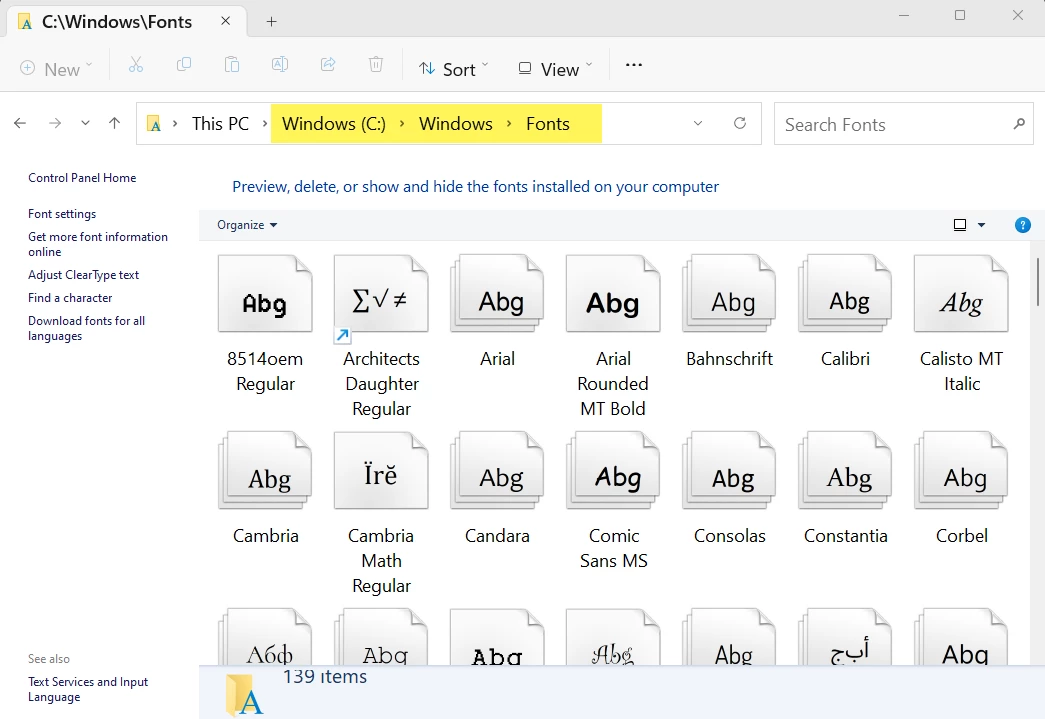Select the Cambria font family icon

coord(265,471)
